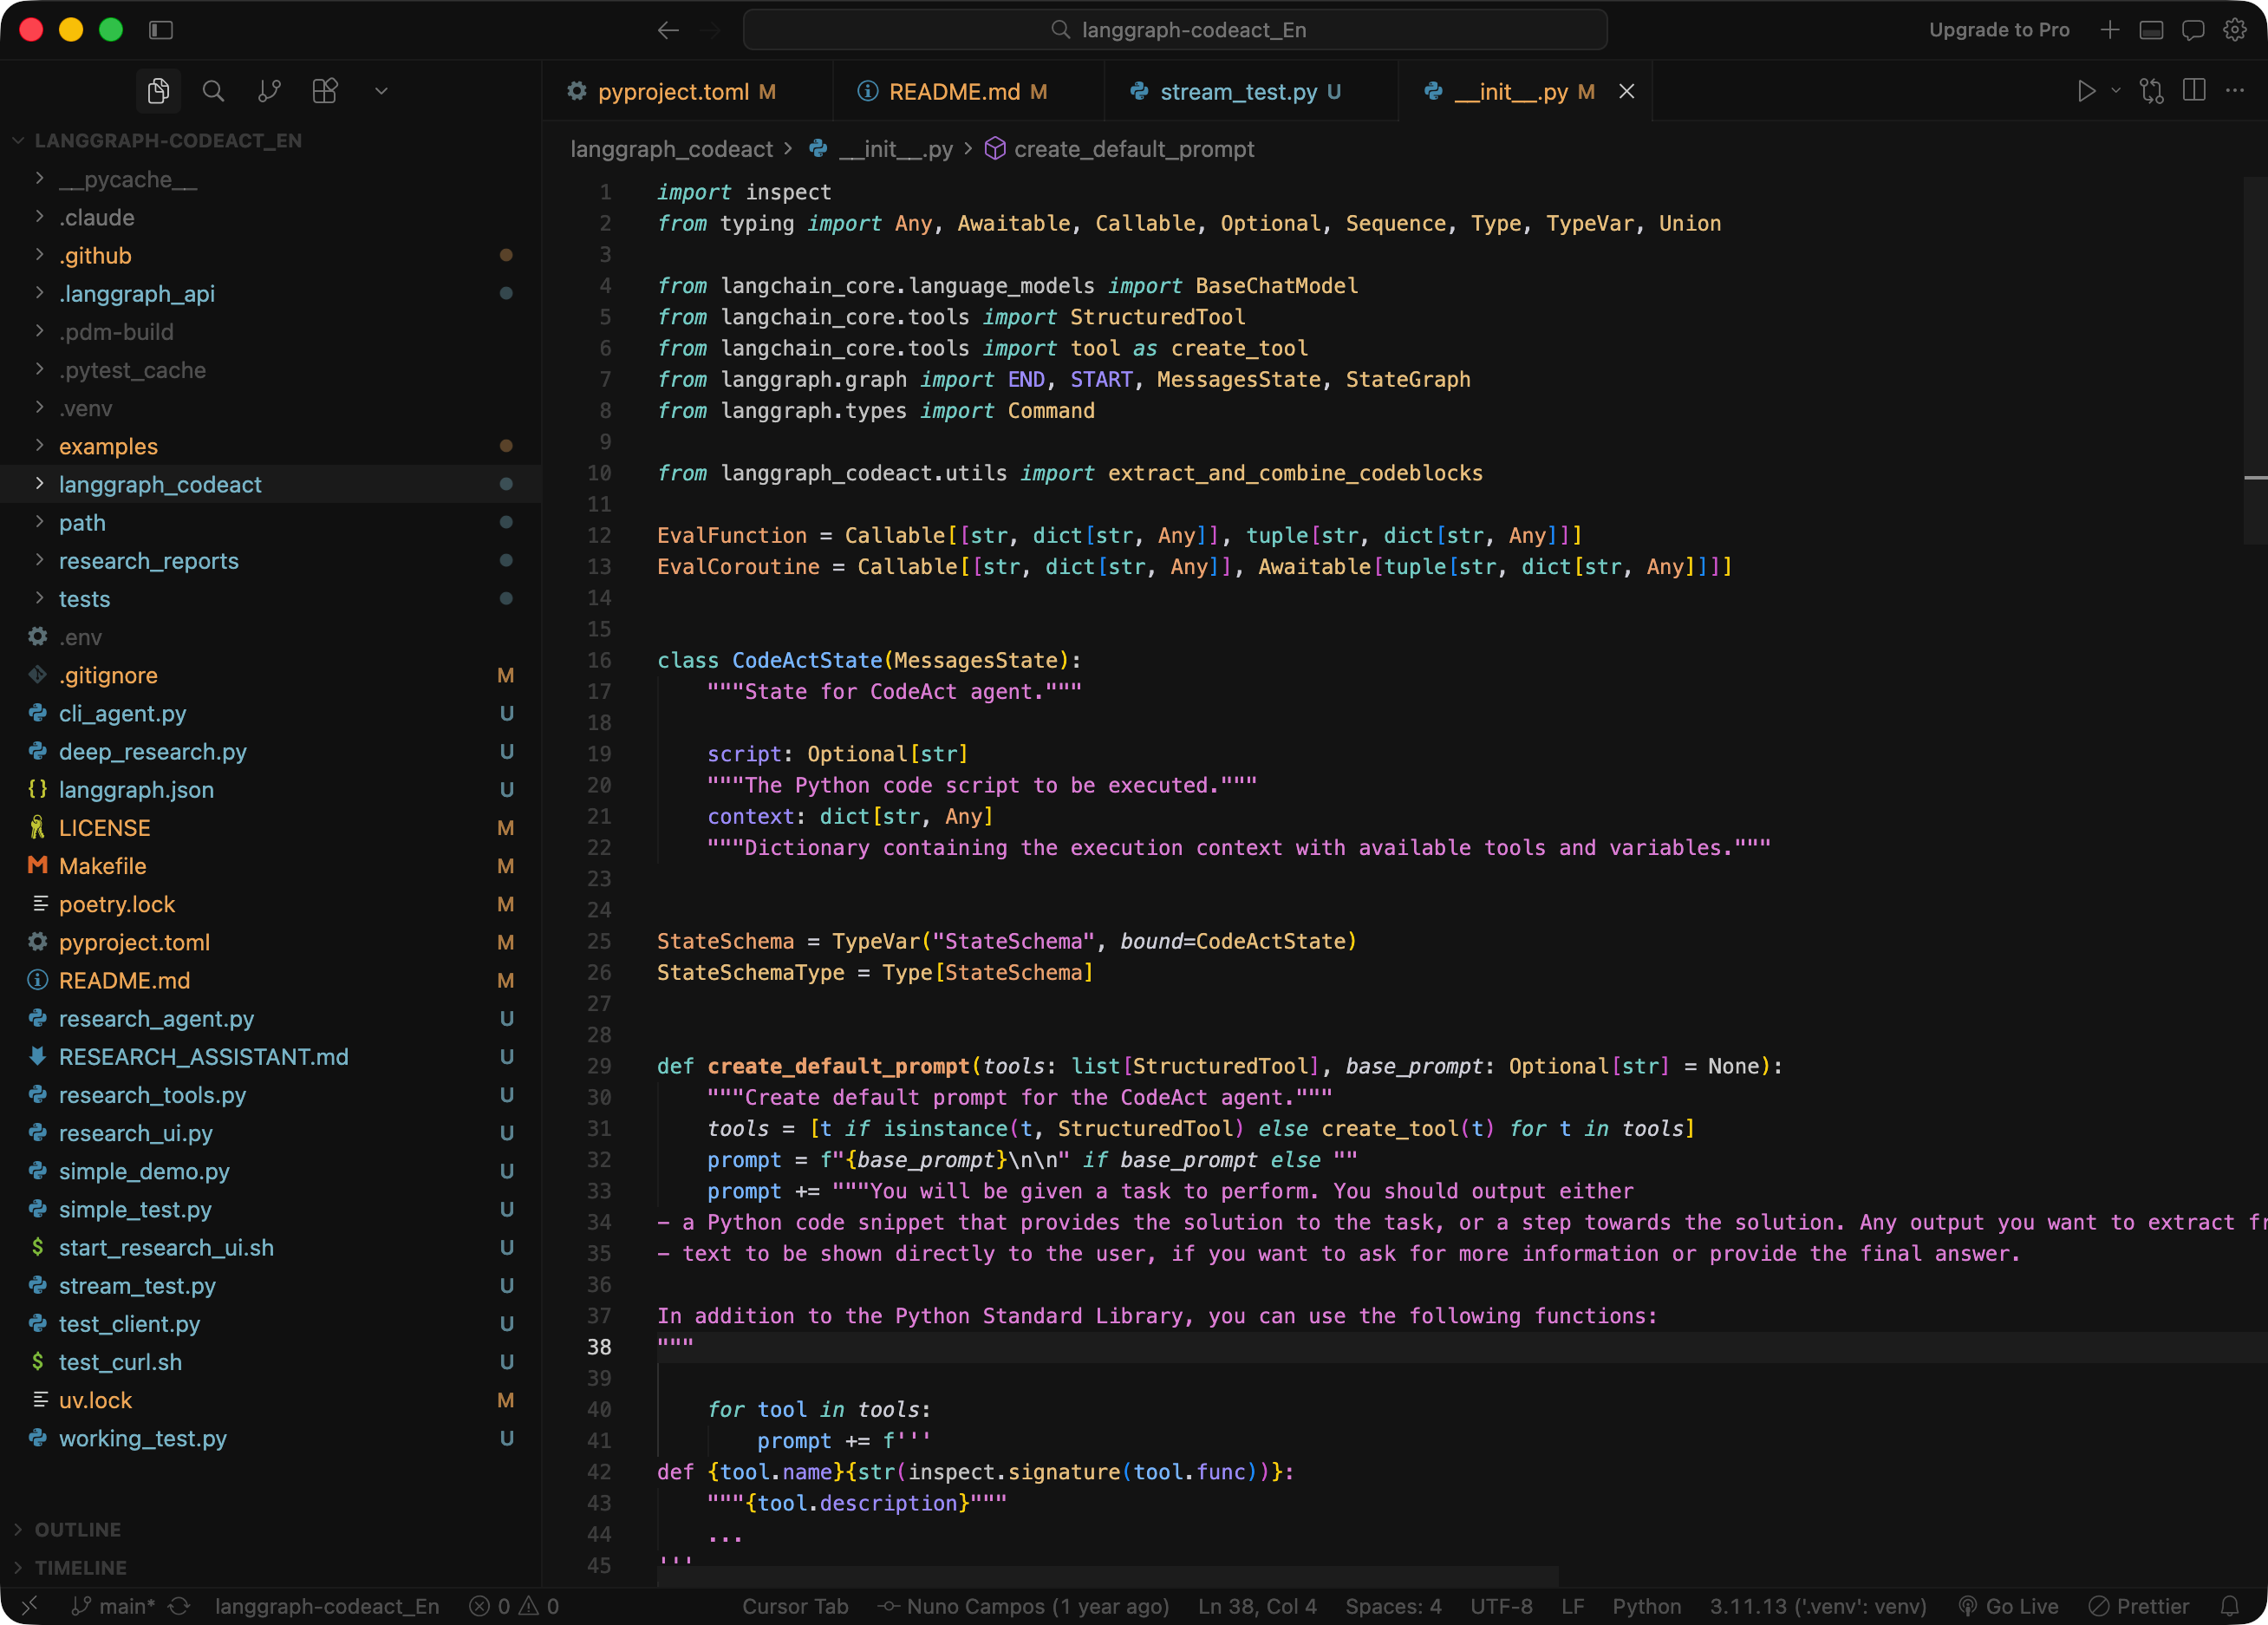Viewport: 2268px width, 1625px height.
Task: Run the Python file play button
Action: [x=2086, y=91]
